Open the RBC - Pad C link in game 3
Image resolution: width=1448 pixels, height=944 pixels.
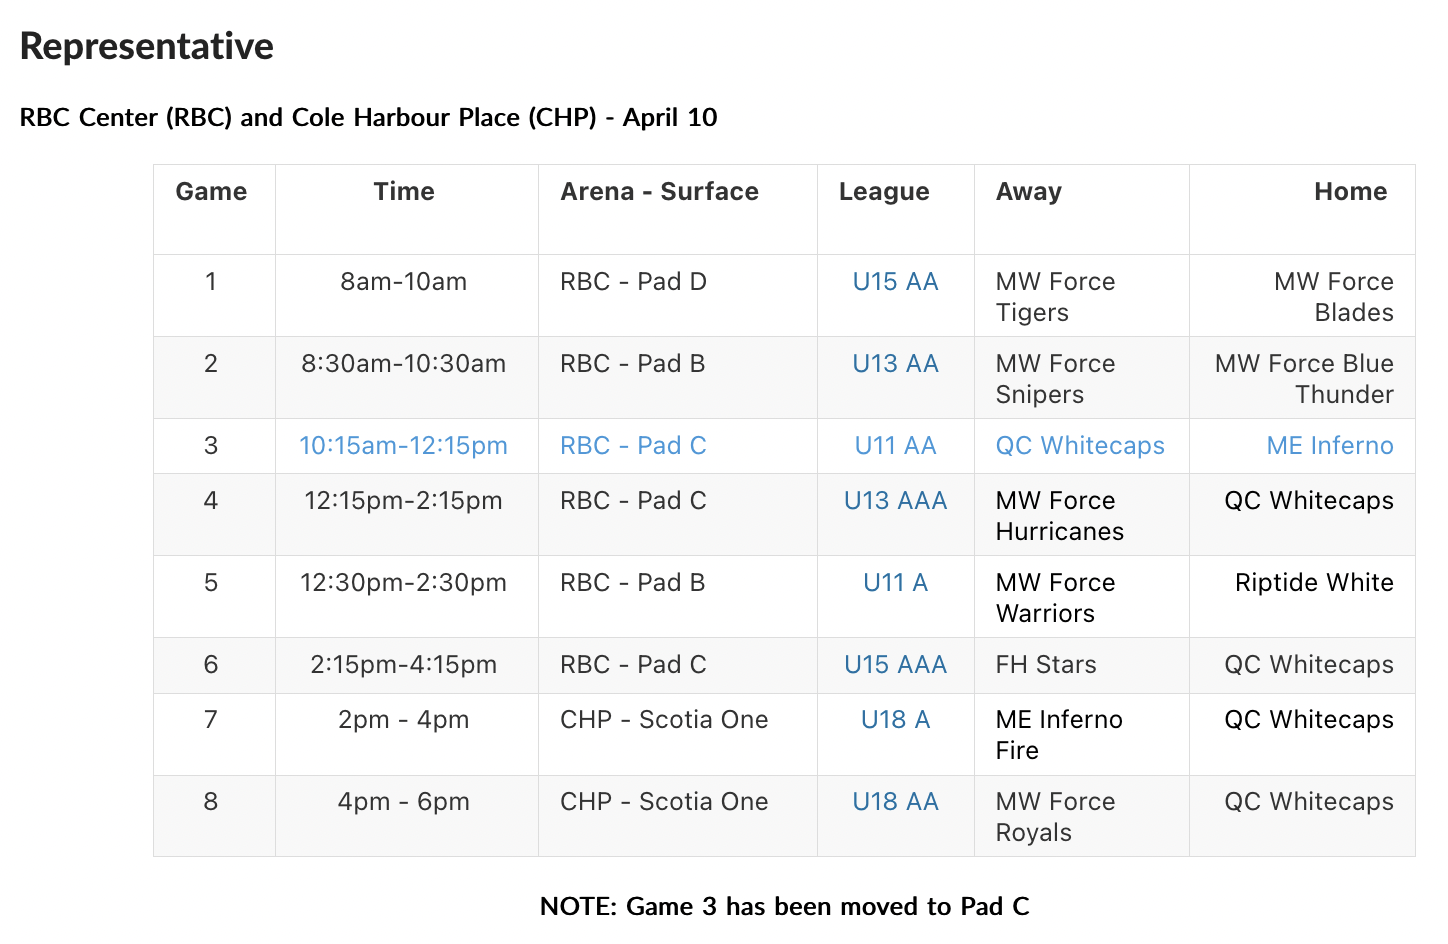[633, 446]
